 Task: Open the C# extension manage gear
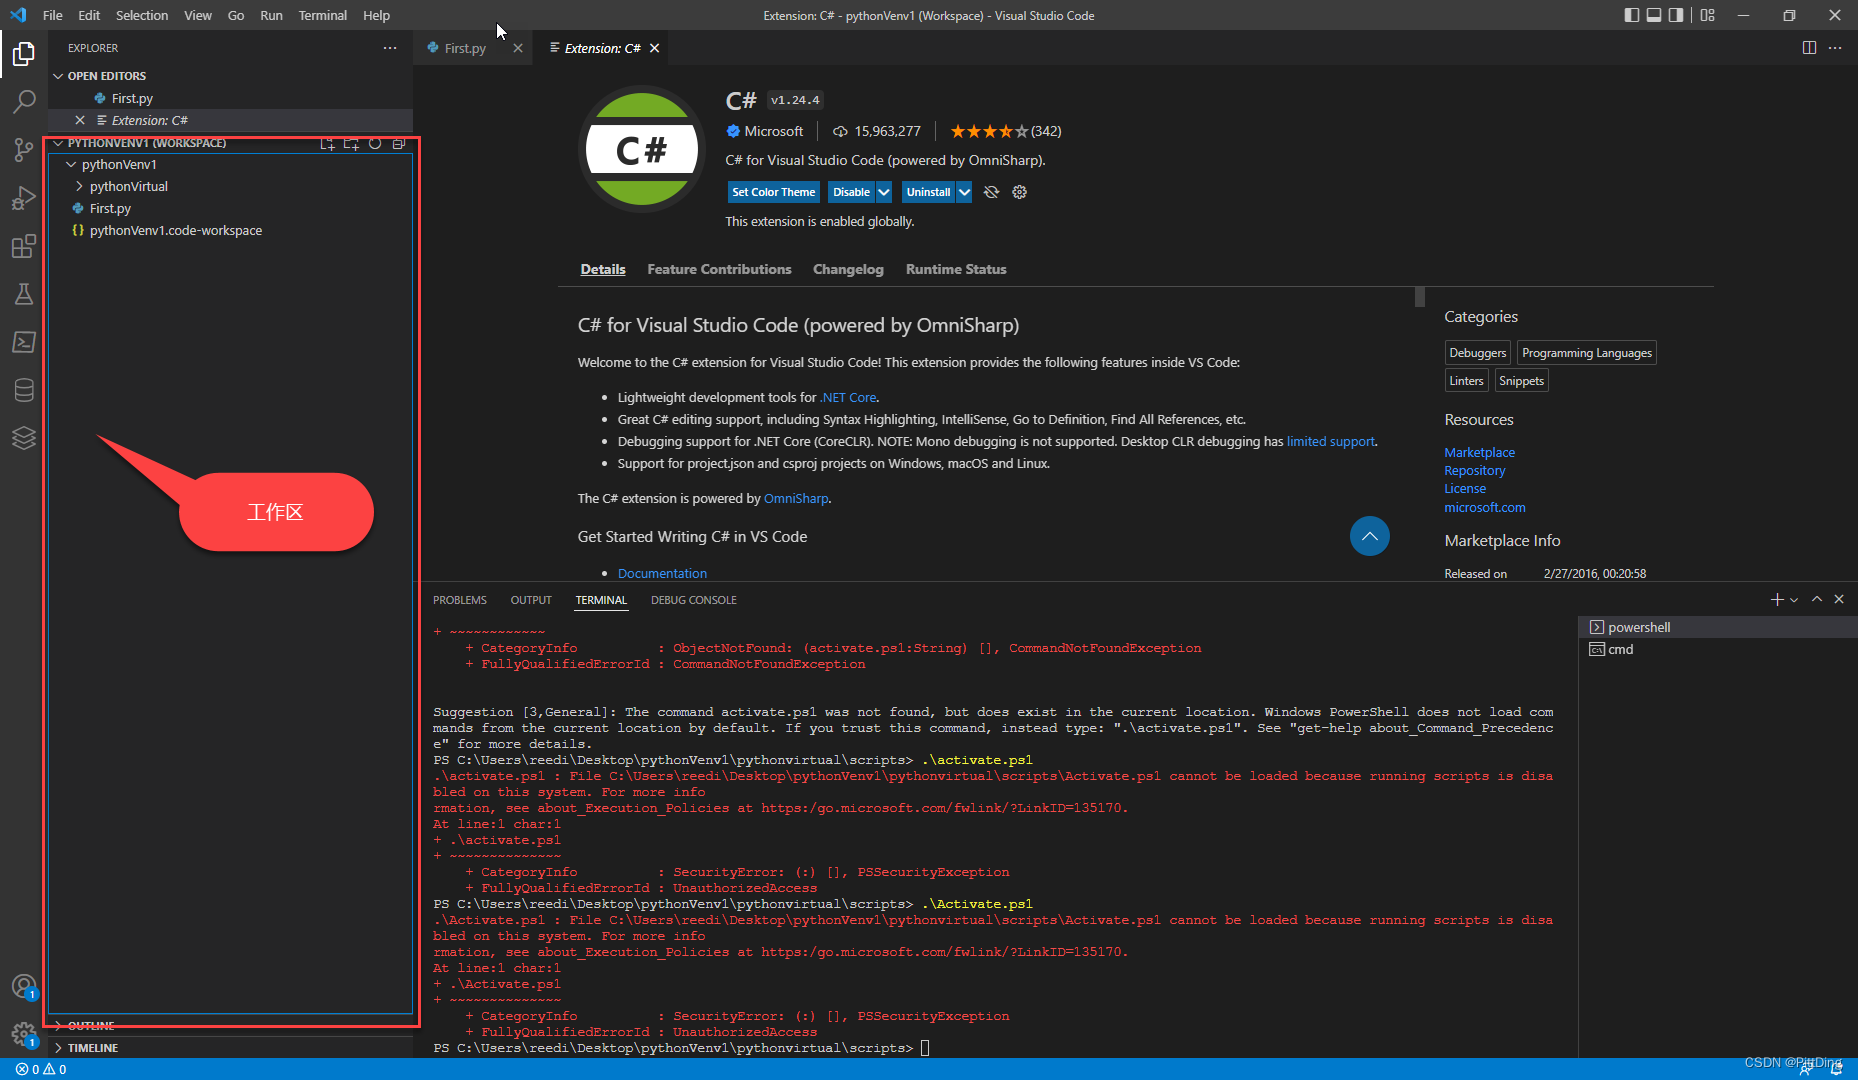pyautogui.click(x=1020, y=192)
